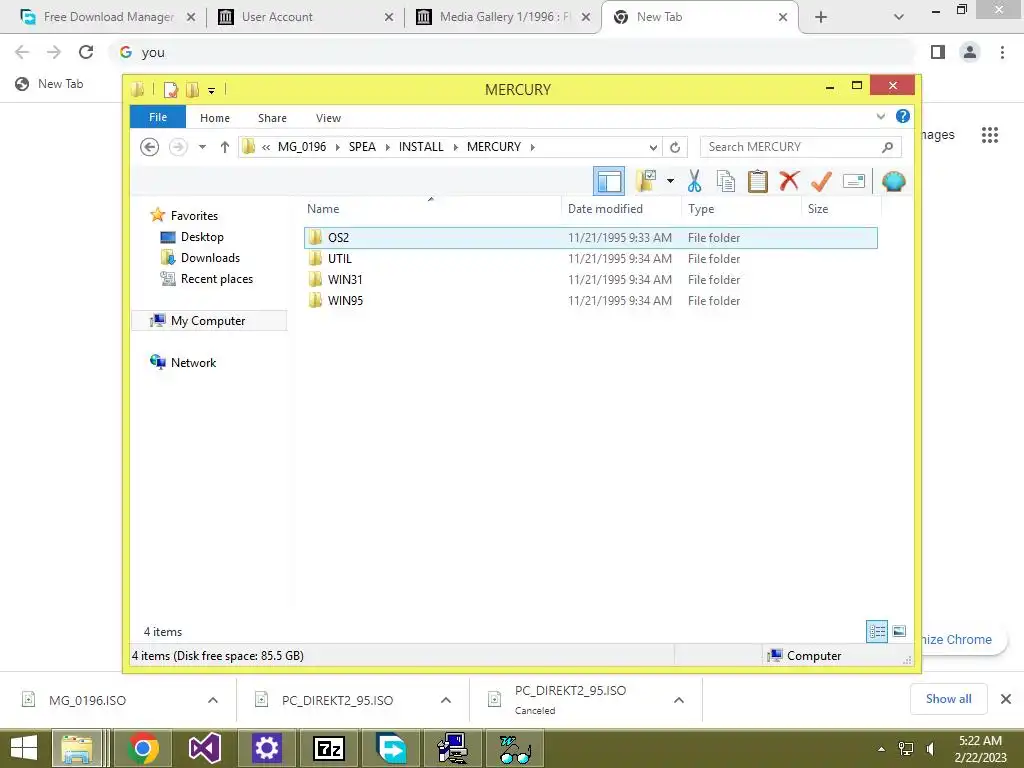Screen dimensions: 1024x768
Task: Expand the Explorer ribbon chevron
Action: 880,116
